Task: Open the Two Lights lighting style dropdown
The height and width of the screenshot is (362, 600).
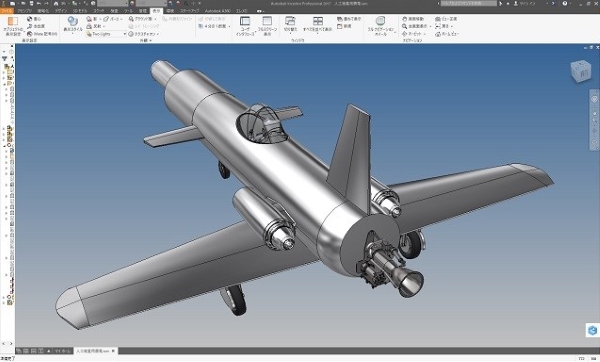Action: click(106, 34)
